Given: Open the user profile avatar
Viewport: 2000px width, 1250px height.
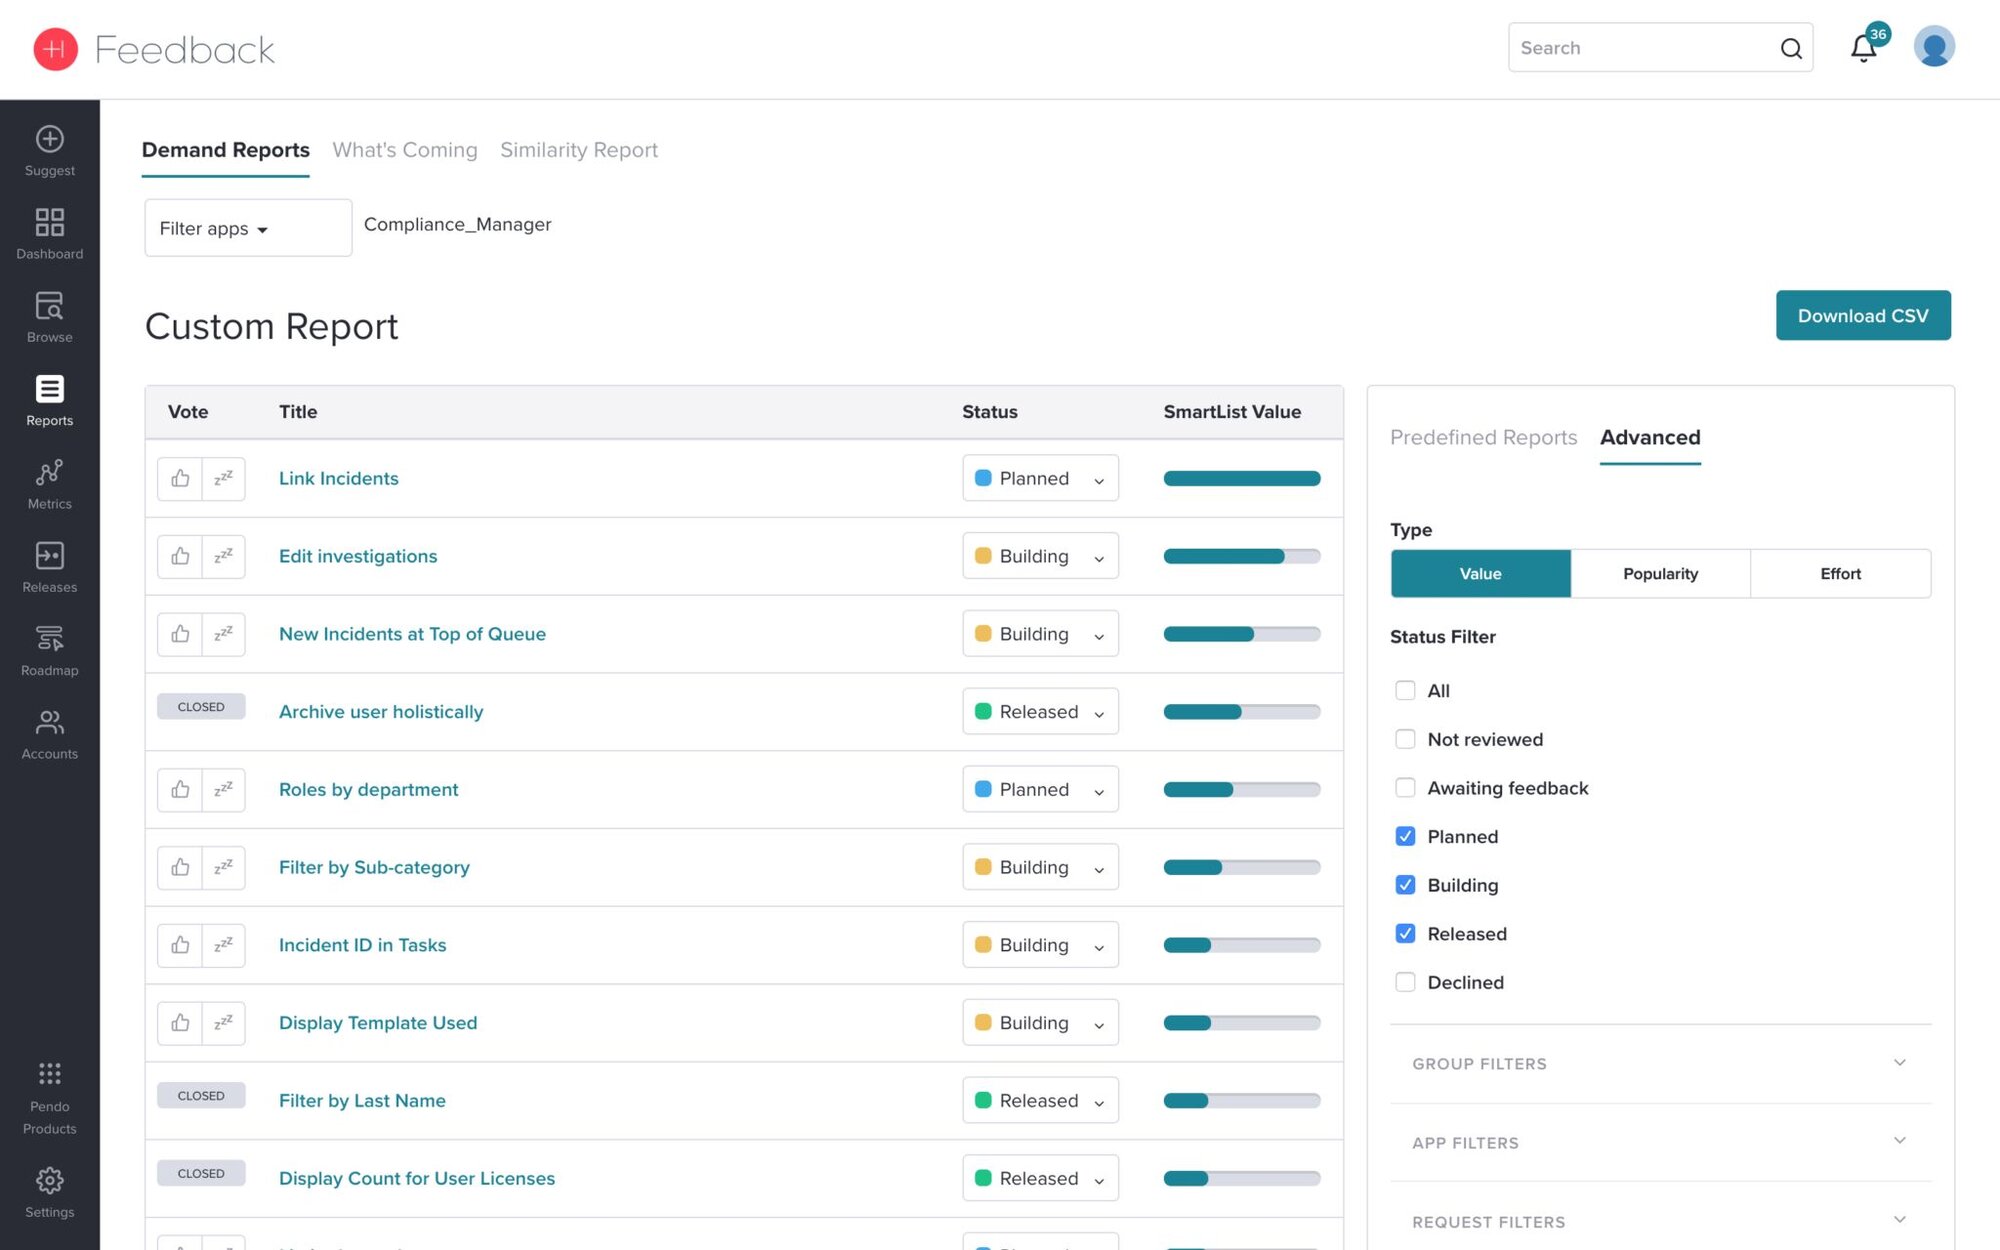Looking at the screenshot, I should (1934, 47).
